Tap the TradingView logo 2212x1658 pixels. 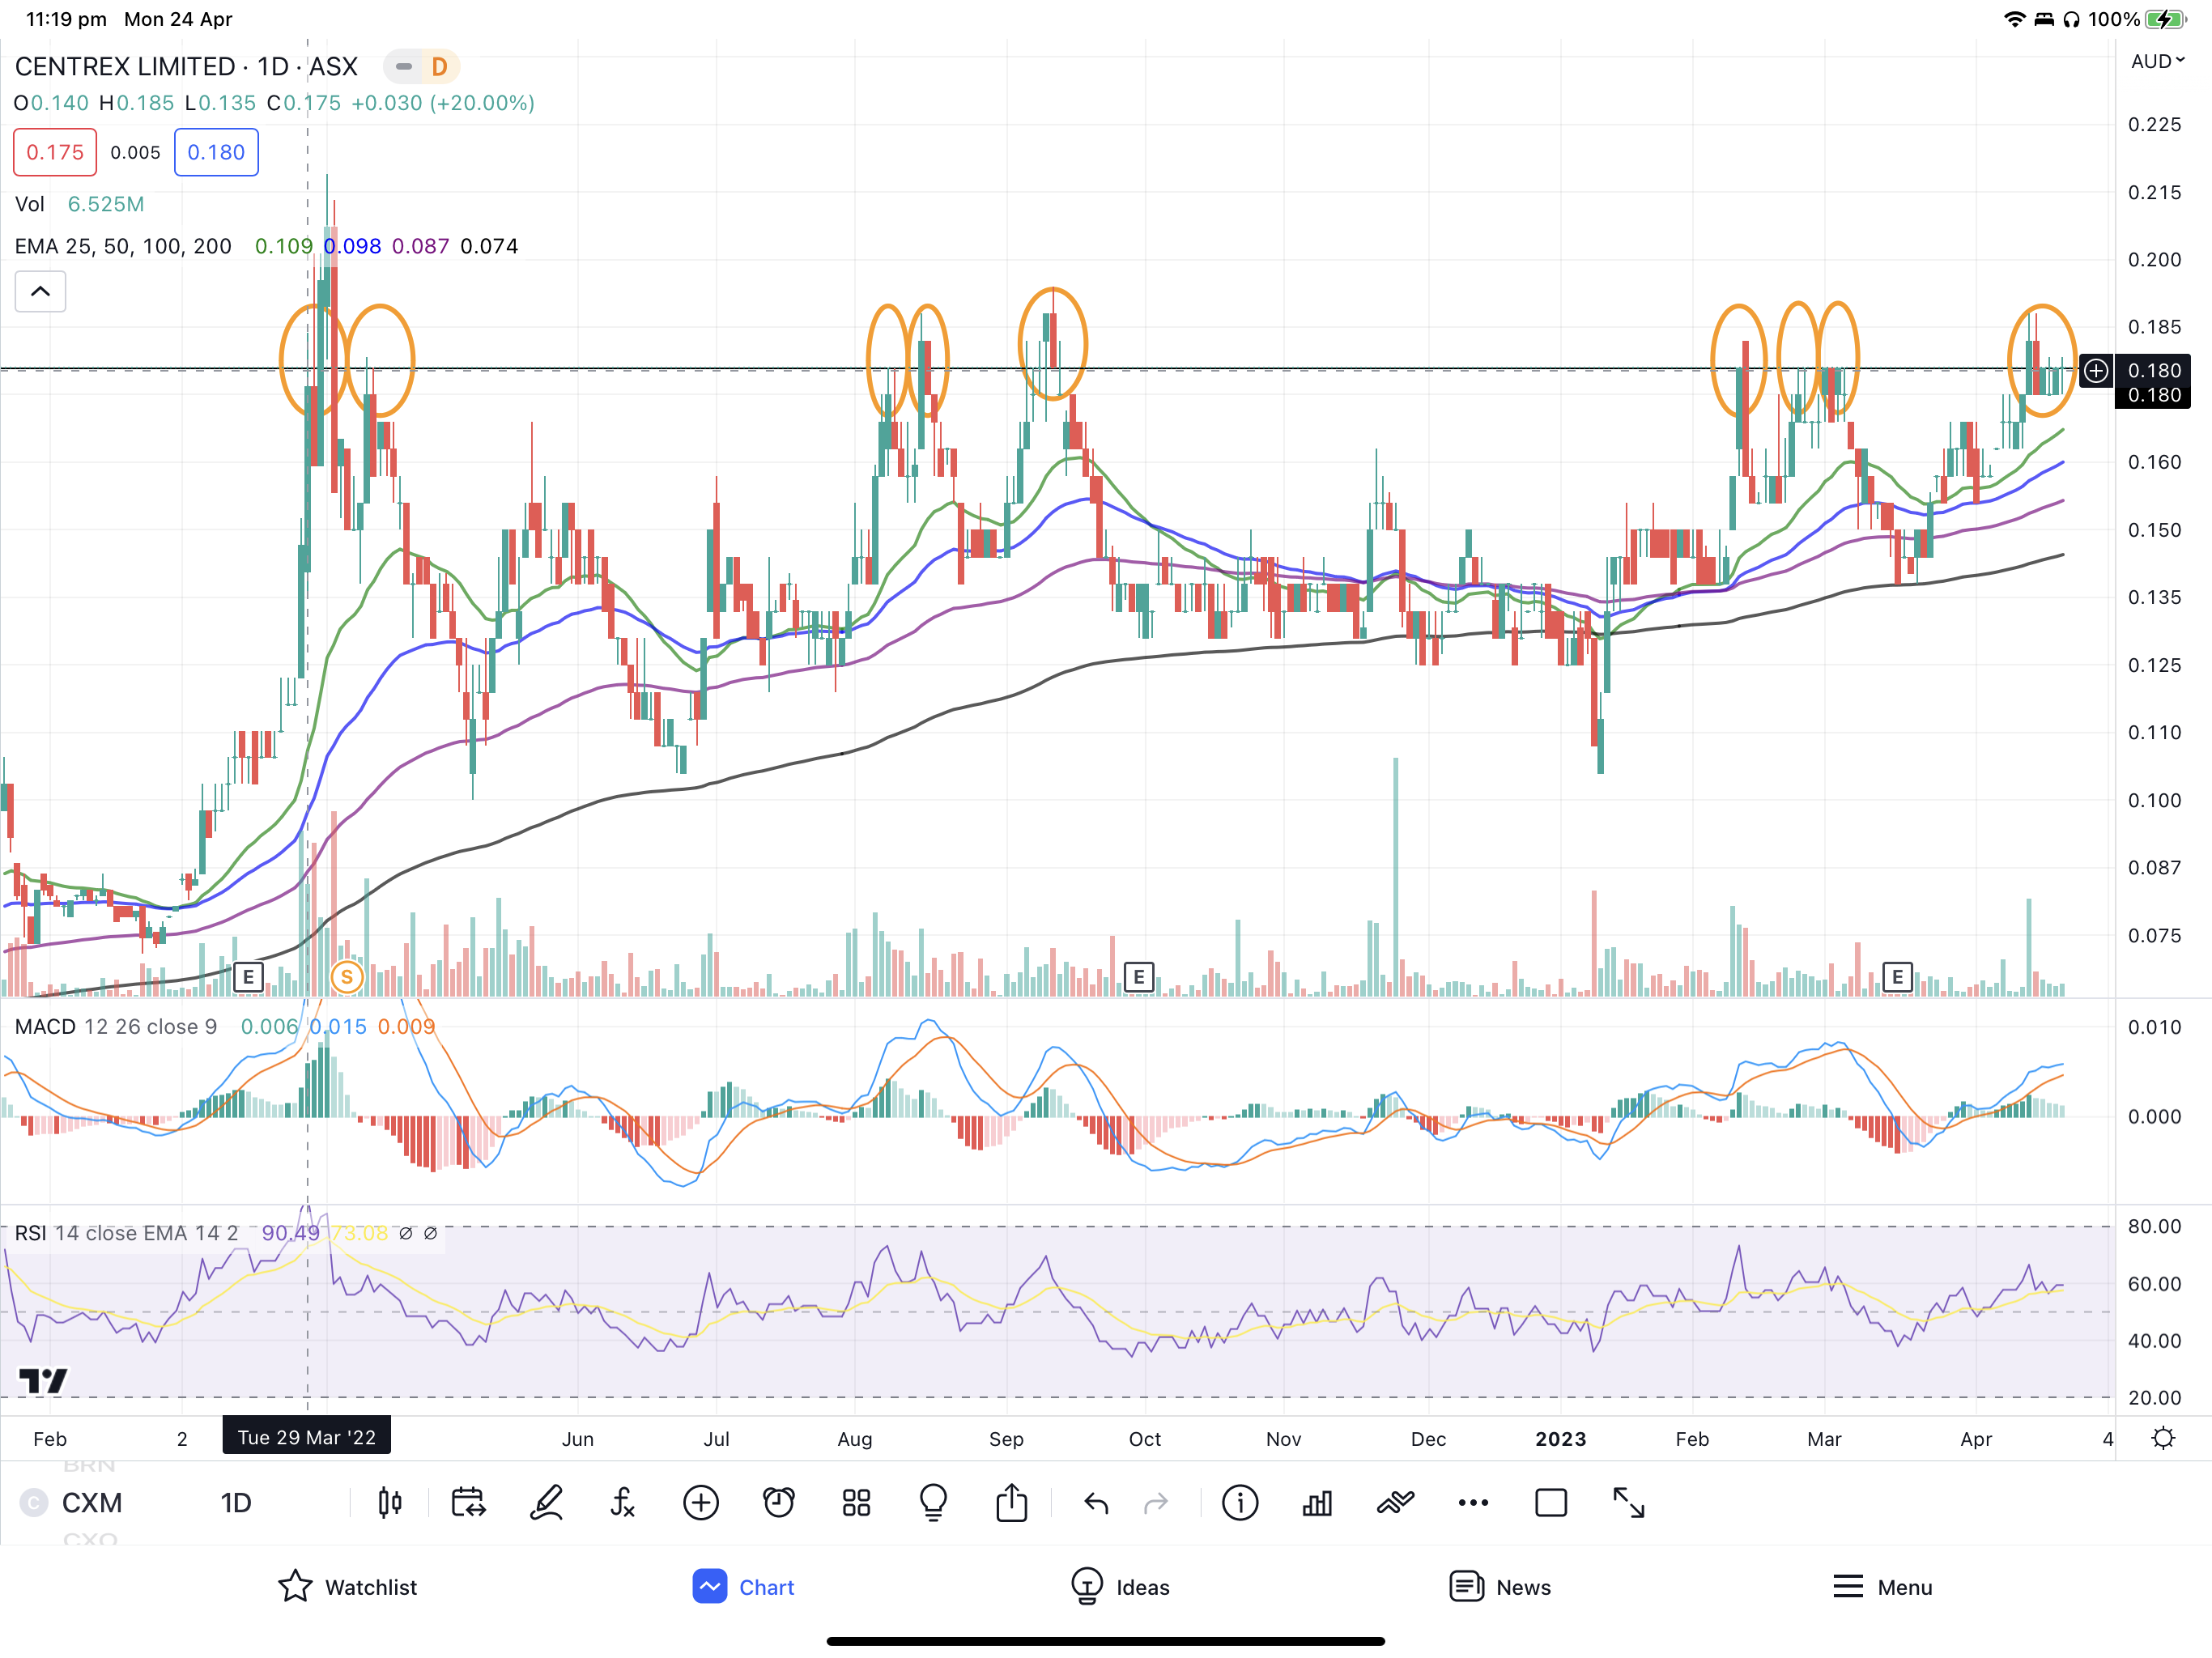43,1381
